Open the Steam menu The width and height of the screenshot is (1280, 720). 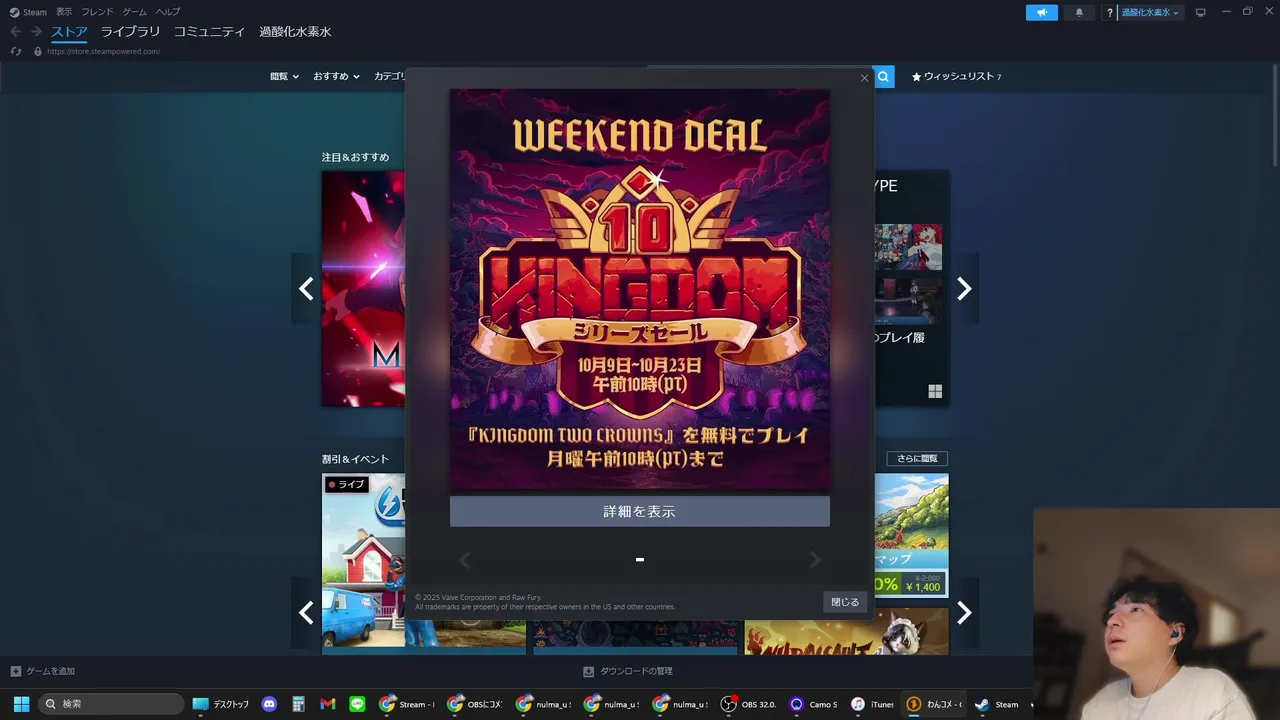(28, 12)
